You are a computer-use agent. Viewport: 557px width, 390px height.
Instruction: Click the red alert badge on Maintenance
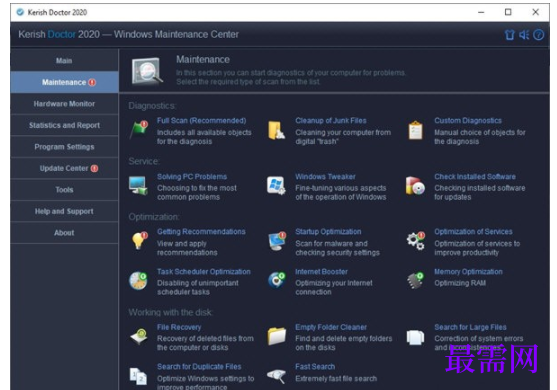(x=92, y=82)
